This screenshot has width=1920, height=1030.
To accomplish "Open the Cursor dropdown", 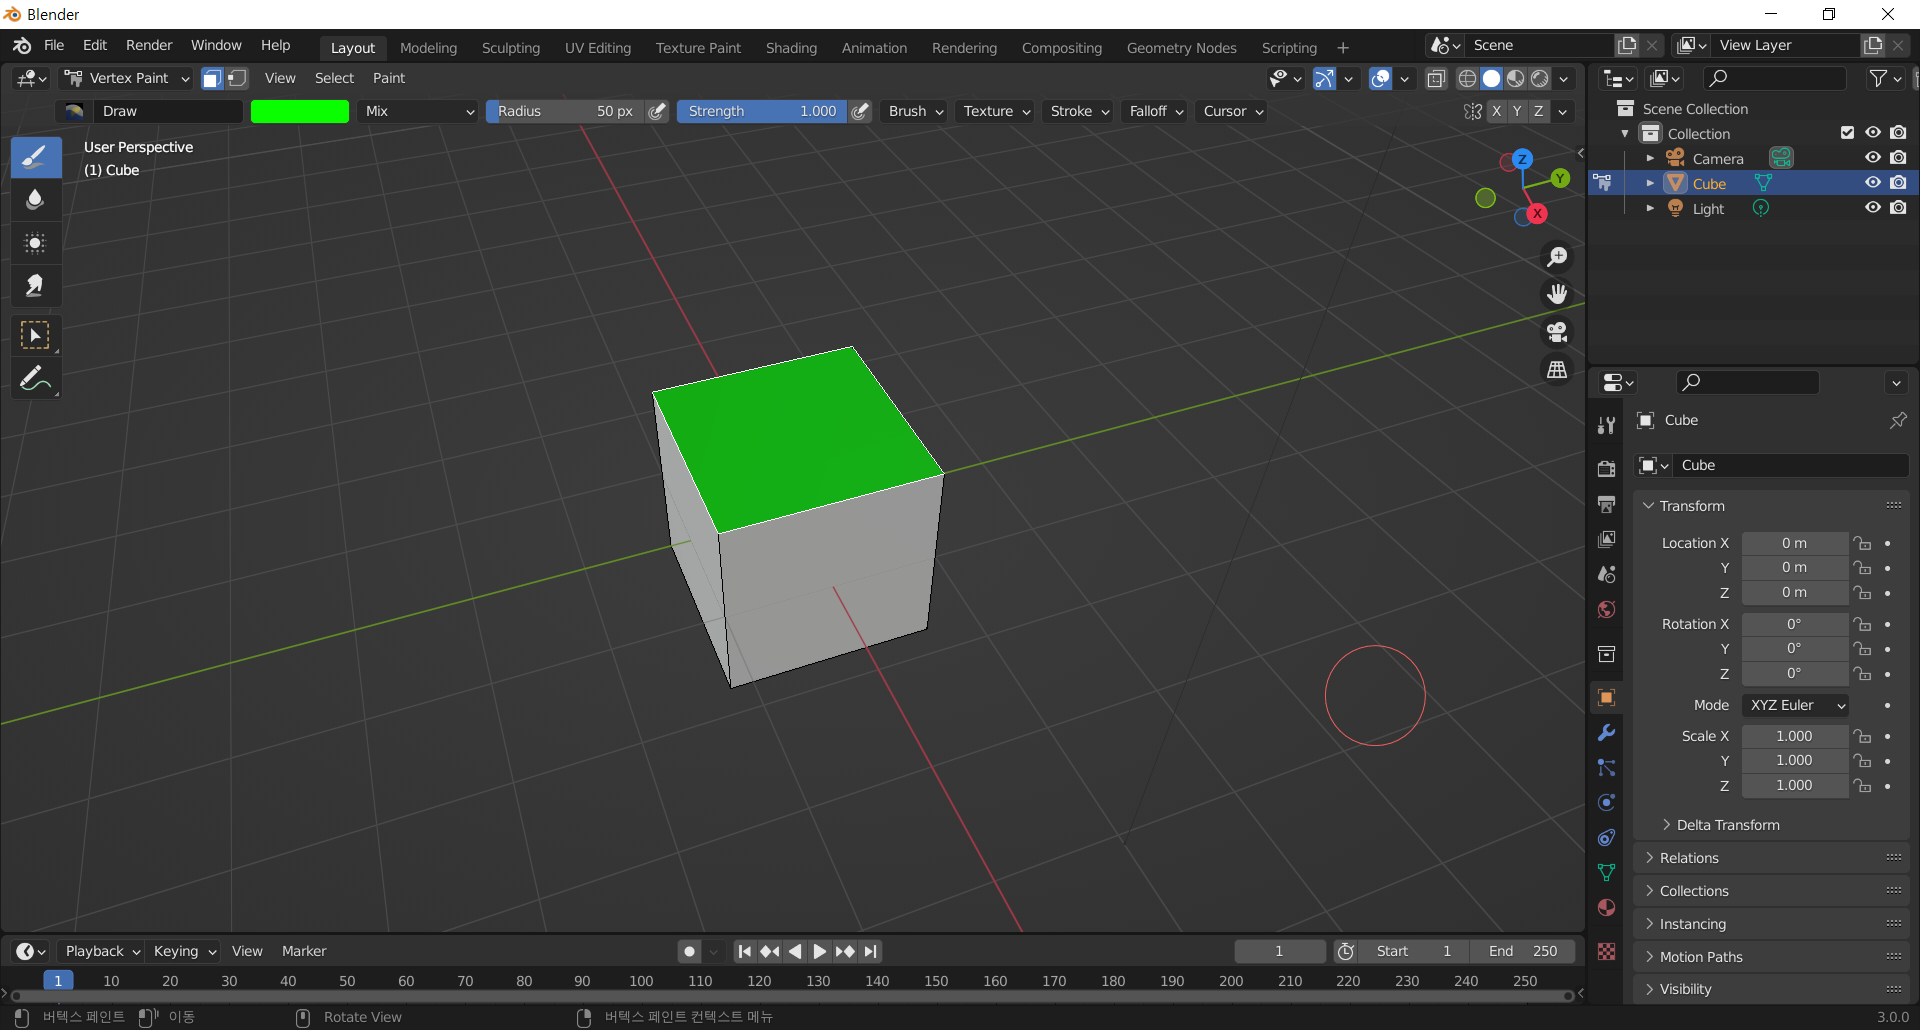I will 1232,111.
